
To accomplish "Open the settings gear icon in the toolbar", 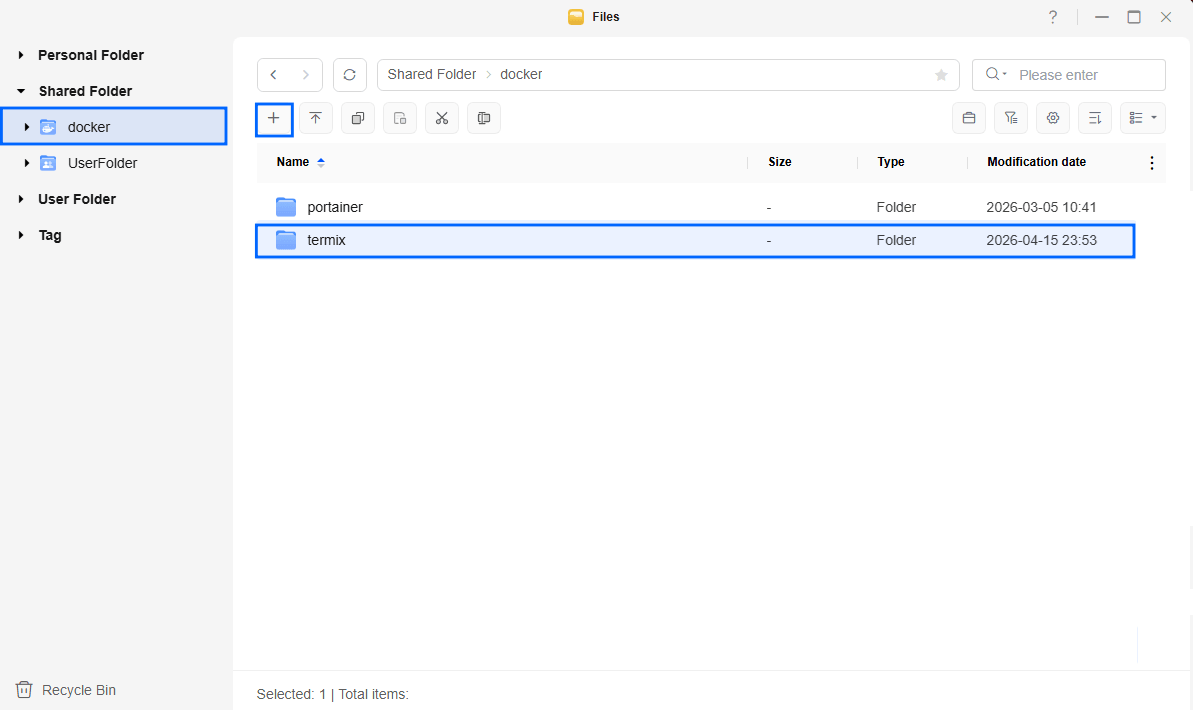I will [x=1053, y=118].
